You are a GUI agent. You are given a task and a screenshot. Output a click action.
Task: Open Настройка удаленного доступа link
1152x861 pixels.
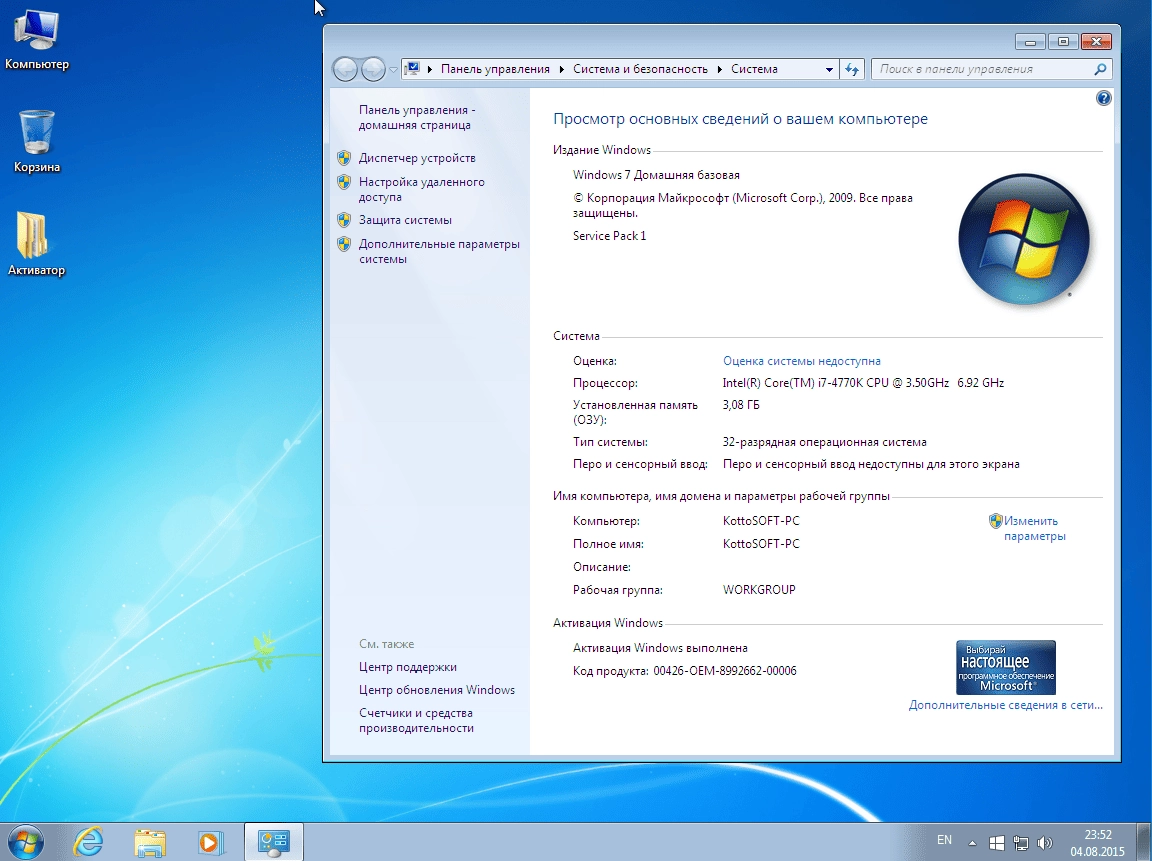click(421, 190)
